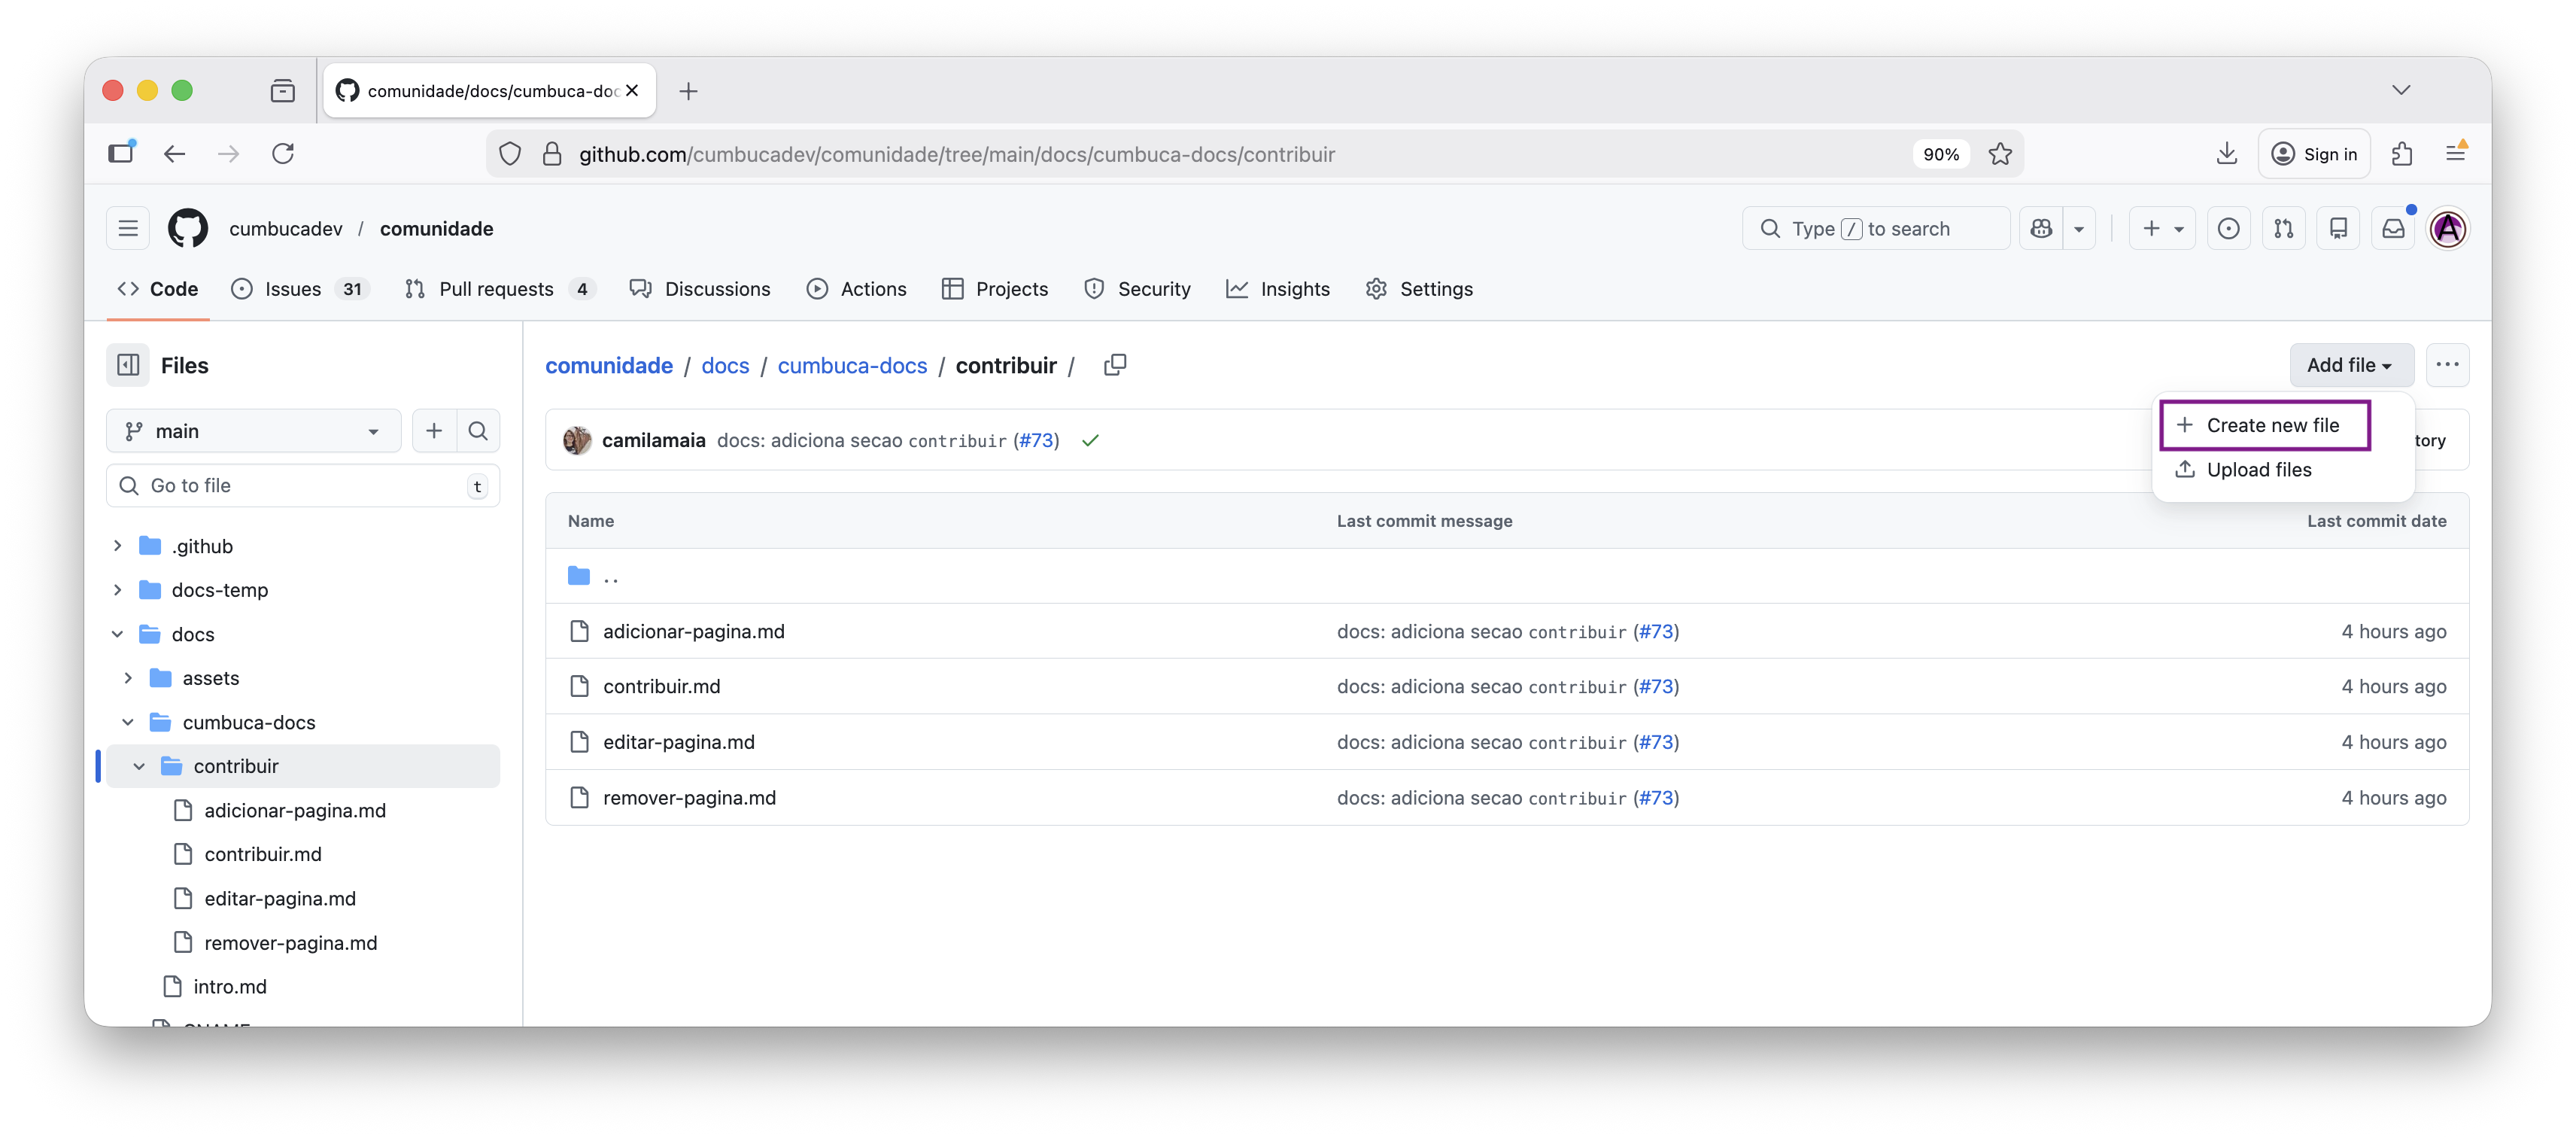This screenshot has width=2576, height=1138.
Task: Collapse the cumbuca-docs folder in the tree
Action: pos(129,722)
